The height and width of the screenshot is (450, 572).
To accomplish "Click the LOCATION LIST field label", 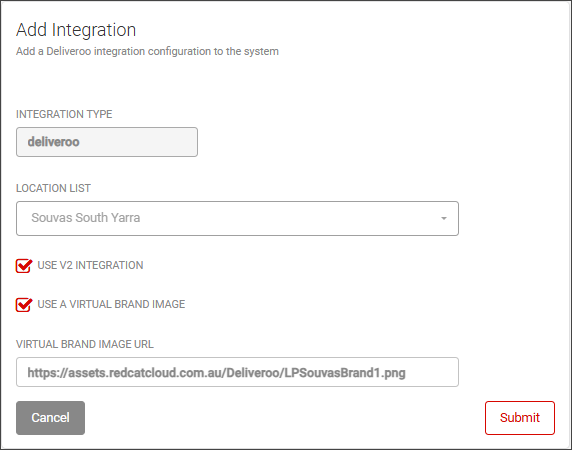I will tap(53, 188).
